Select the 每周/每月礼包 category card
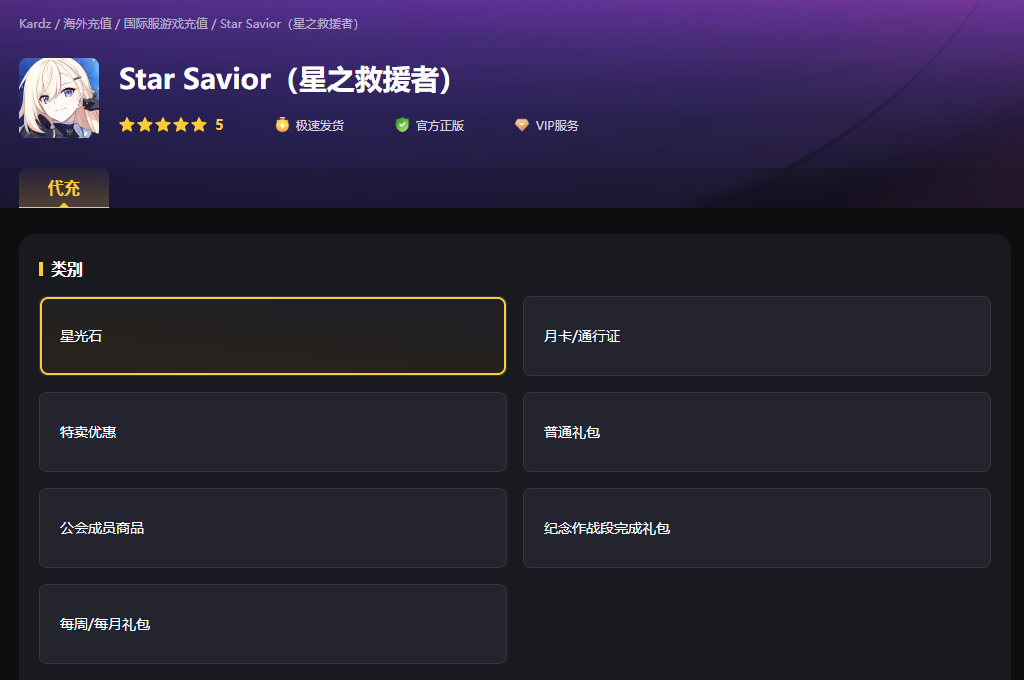Viewport: 1024px width, 680px height. pyautogui.click(x=272, y=624)
